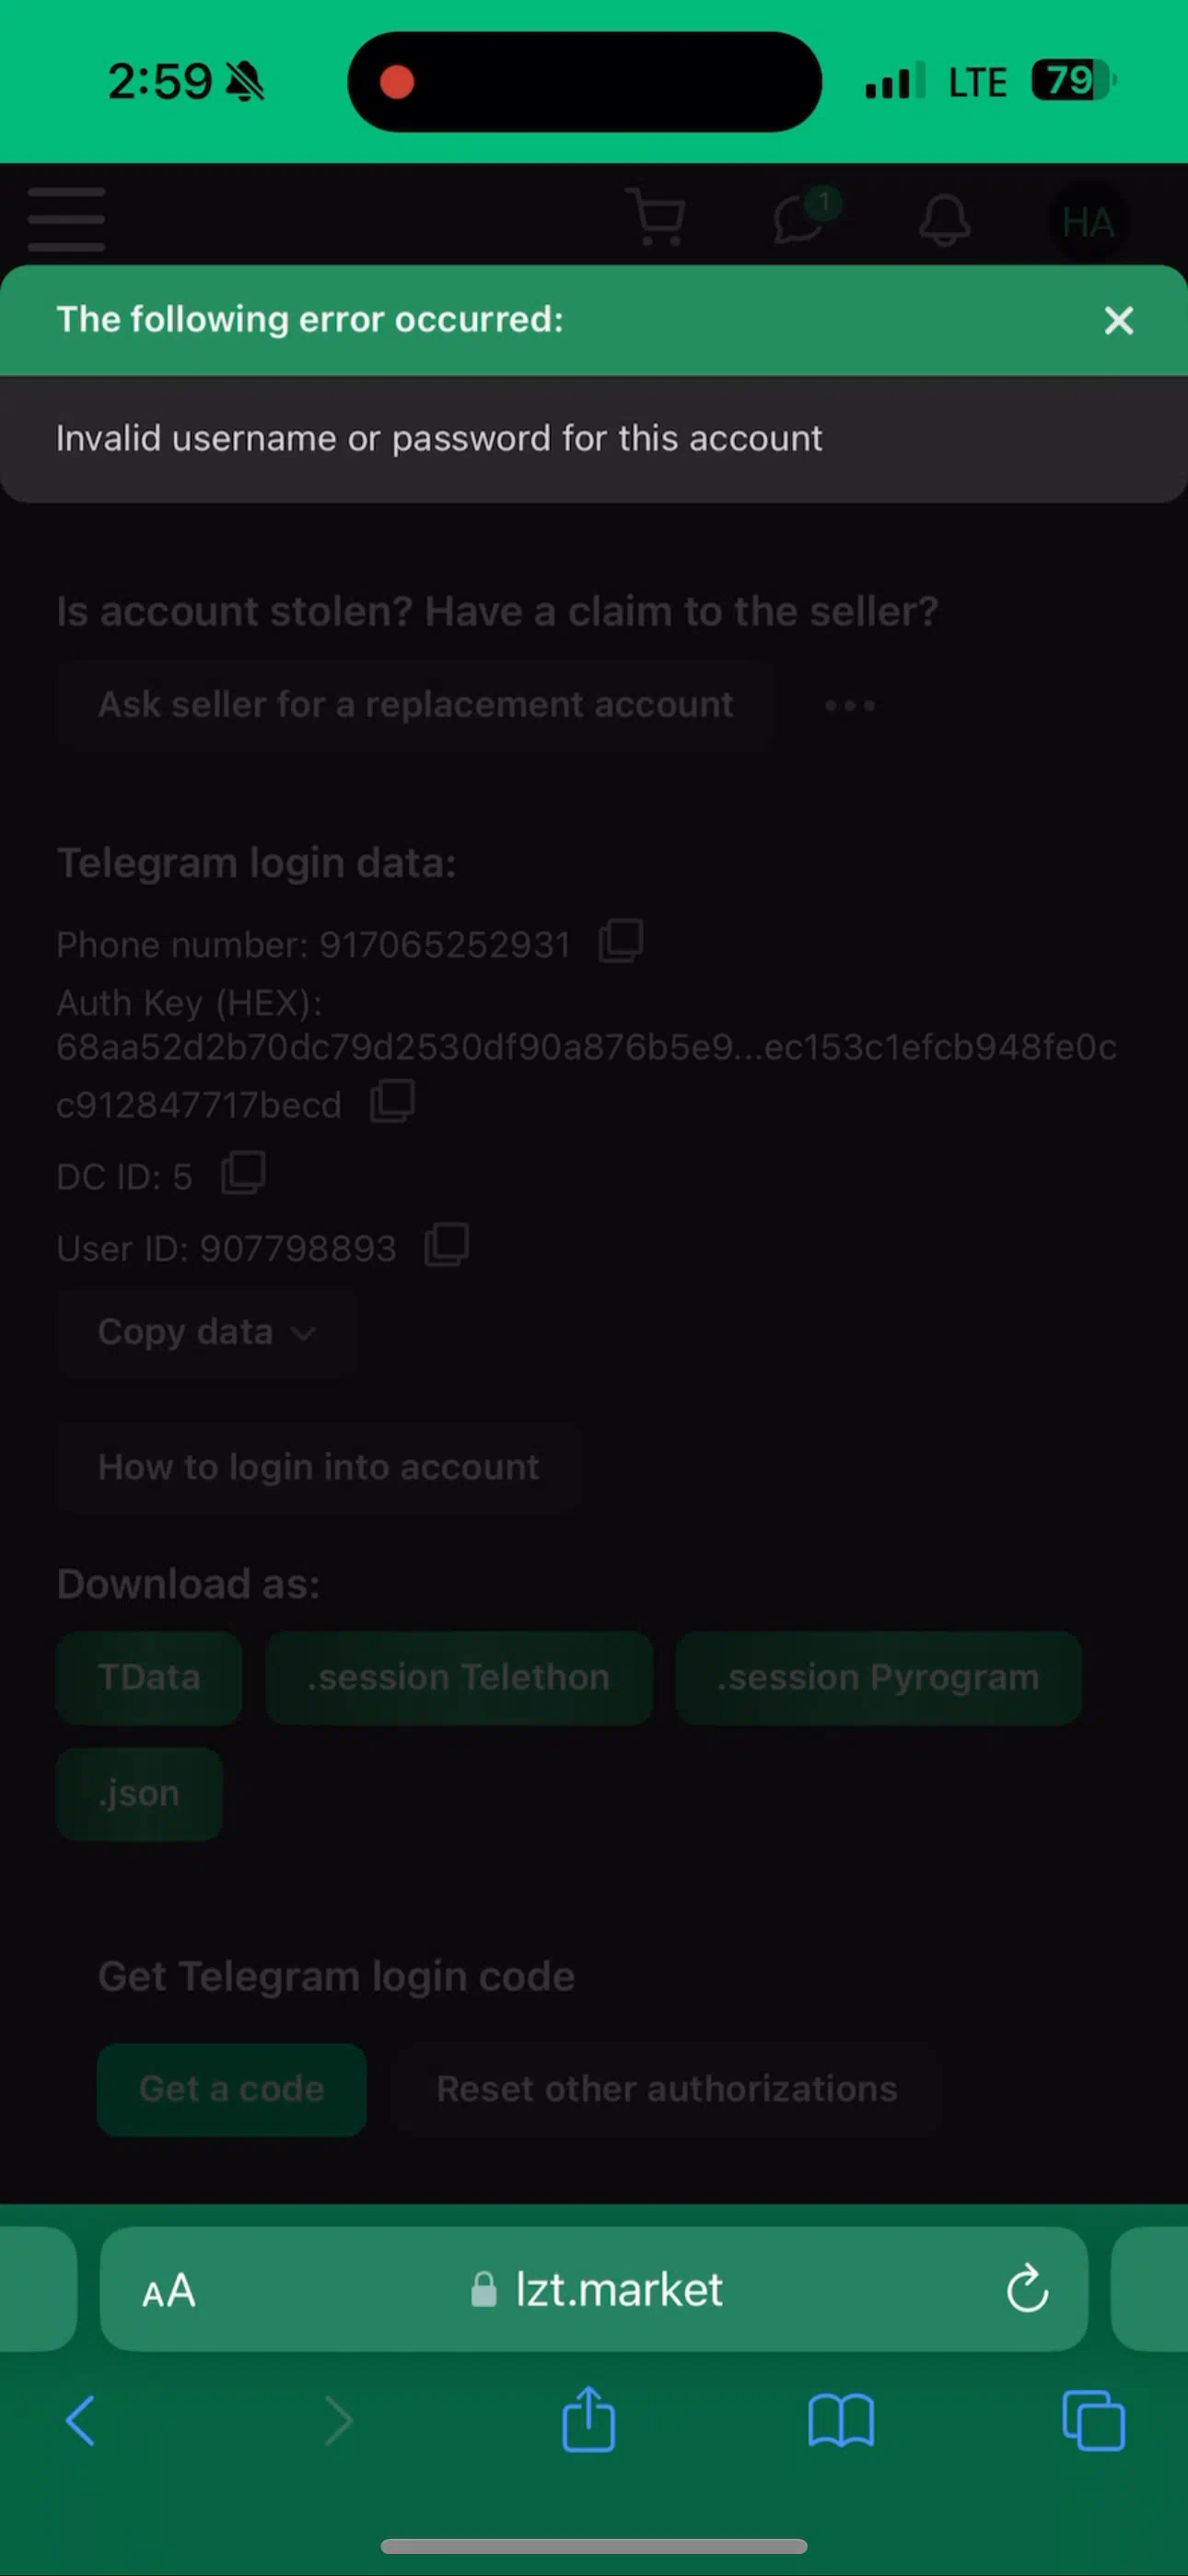Download account as TData

(149, 1677)
